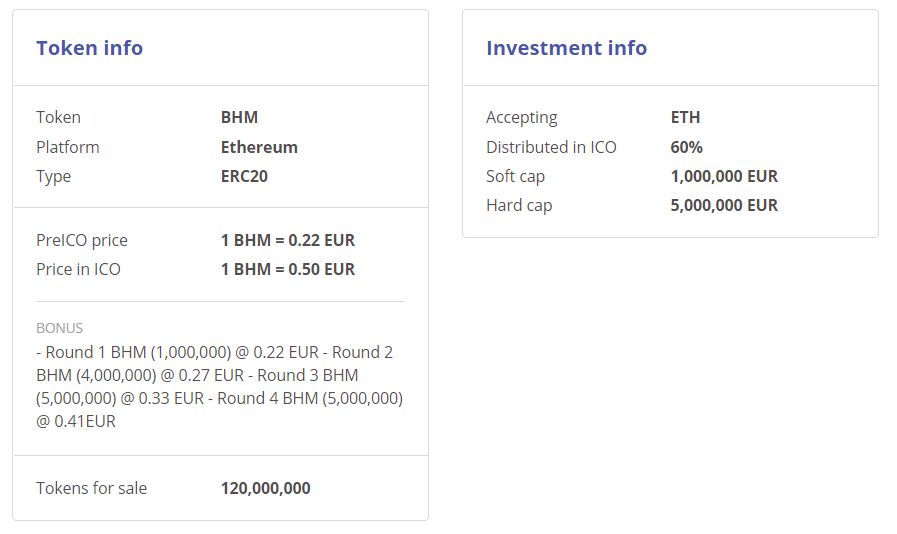Image resolution: width=897 pixels, height=534 pixels.
Task: Click the Platform label
Action: [68, 147]
